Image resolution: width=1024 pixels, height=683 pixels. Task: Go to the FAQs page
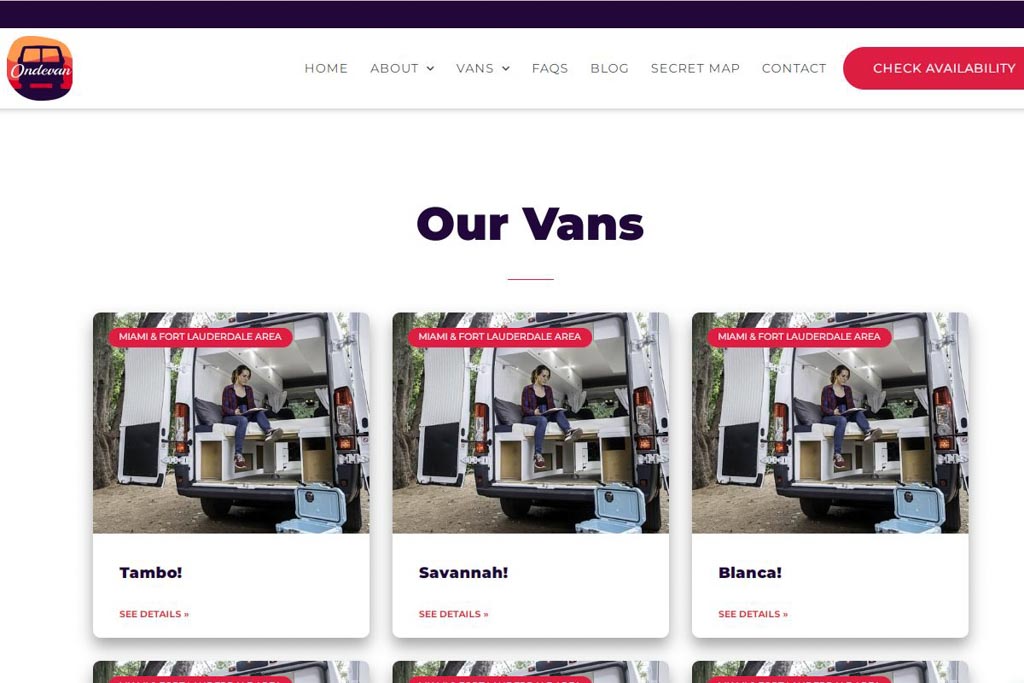pos(550,69)
